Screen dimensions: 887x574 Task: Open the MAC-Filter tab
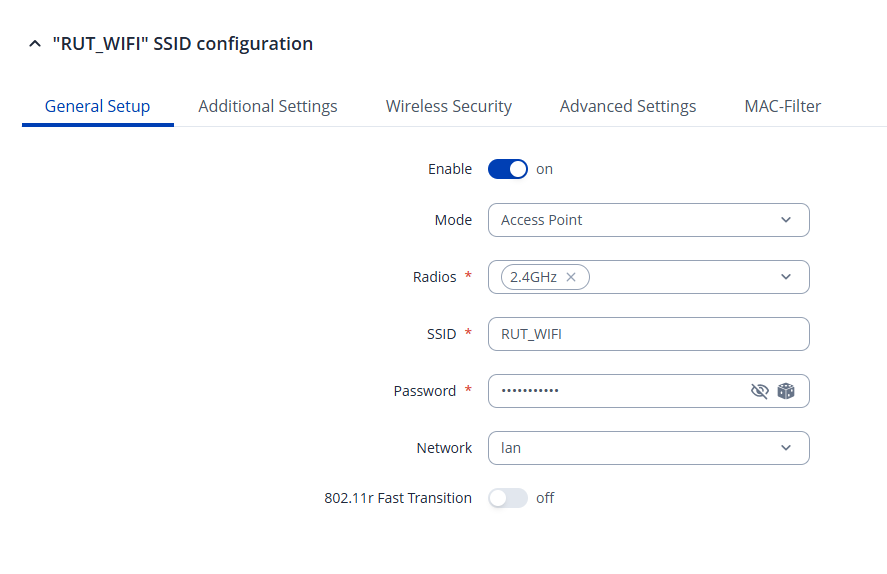tap(782, 106)
